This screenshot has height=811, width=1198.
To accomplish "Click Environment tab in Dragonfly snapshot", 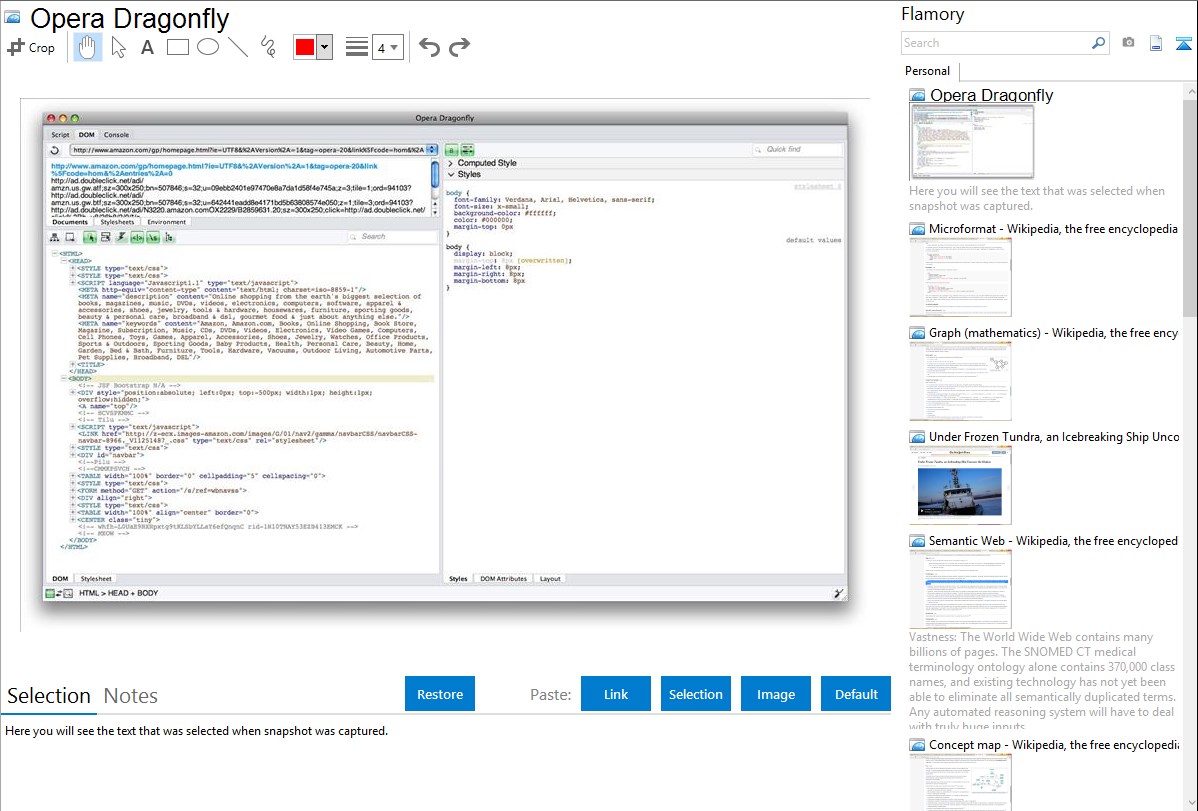I will click(x=167, y=222).
